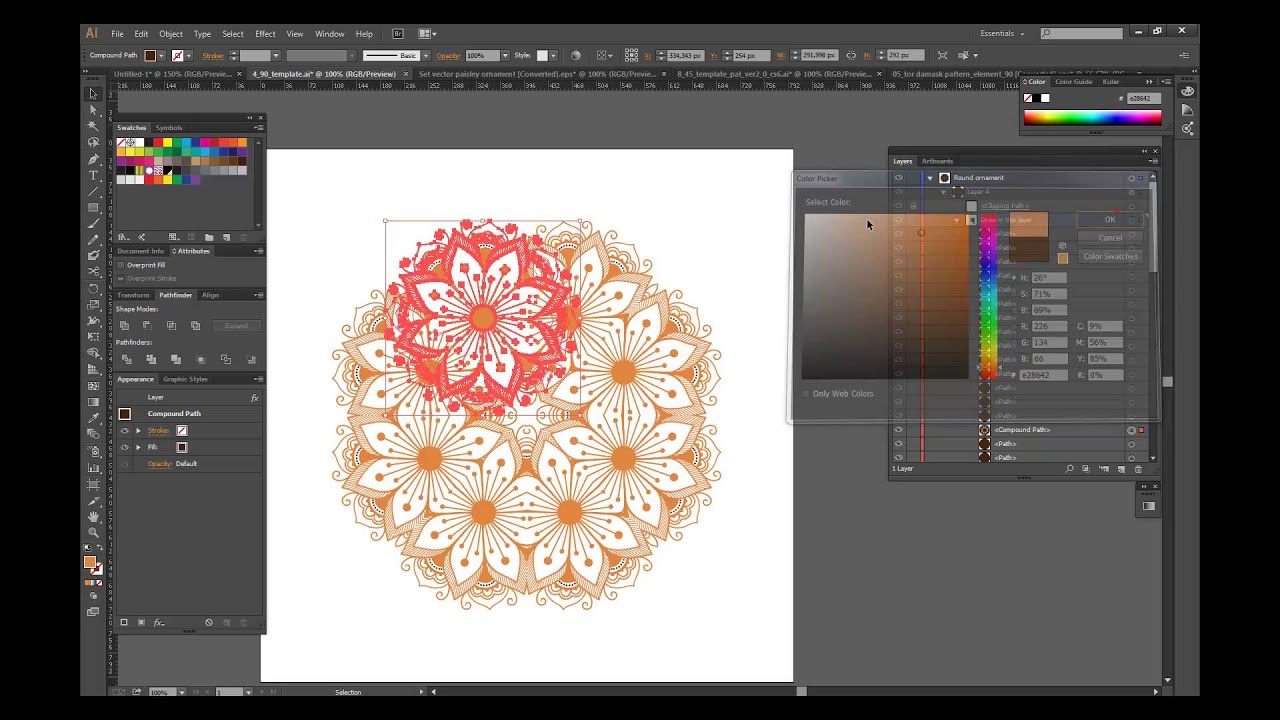Click the Divide pathfinder icon
Screen dimensions: 1280x720
click(126, 360)
